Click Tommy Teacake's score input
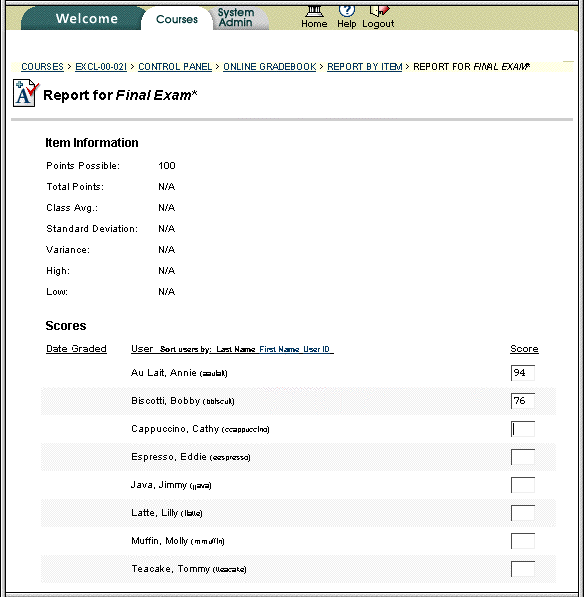This screenshot has height=597, width=584. (x=523, y=569)
